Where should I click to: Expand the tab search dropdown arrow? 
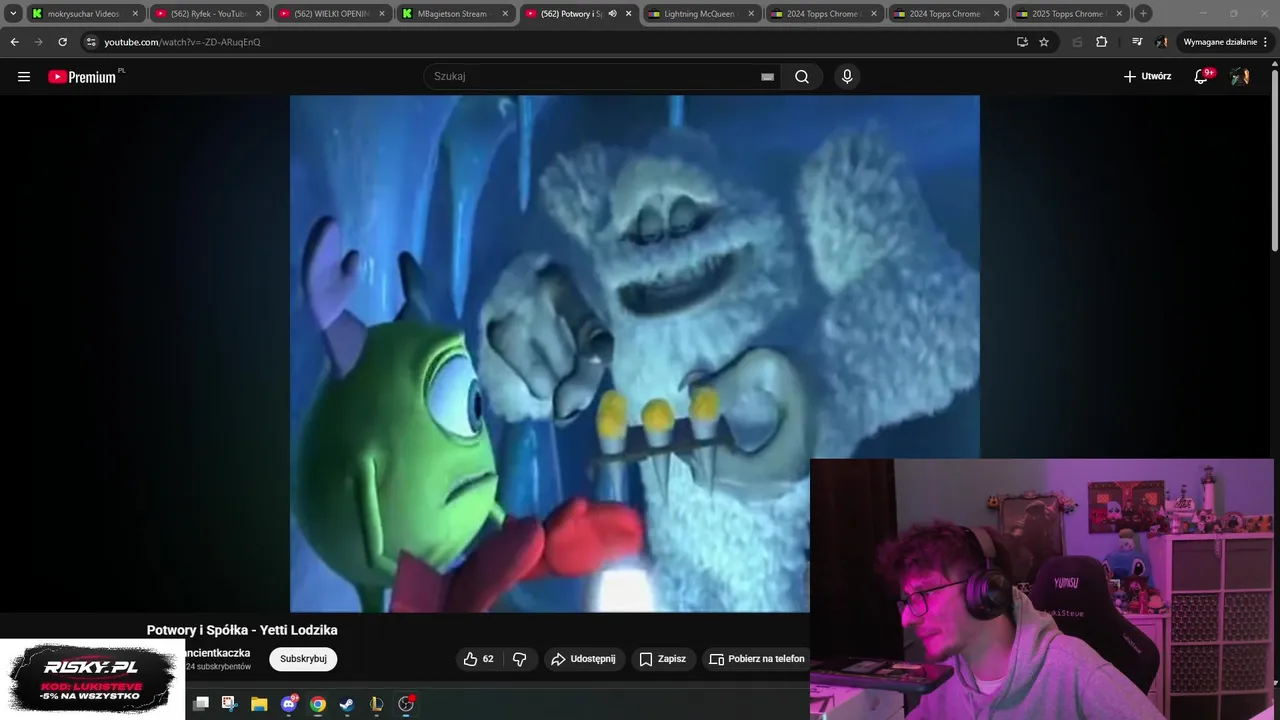click(x=13, y=14)
